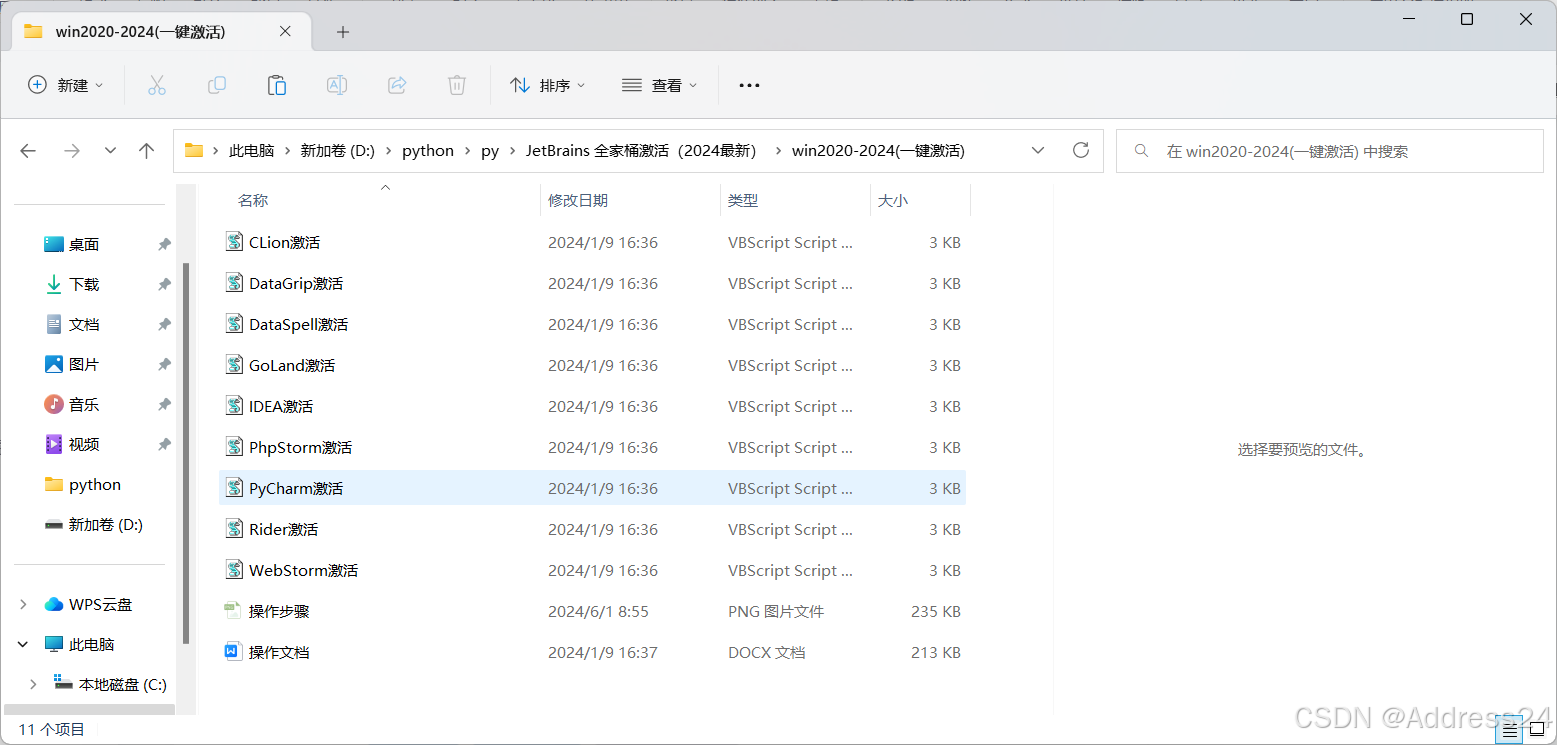This screenshot has width=1557, height=745.
Task: Select the Rider激活 file
Action: 592,529
